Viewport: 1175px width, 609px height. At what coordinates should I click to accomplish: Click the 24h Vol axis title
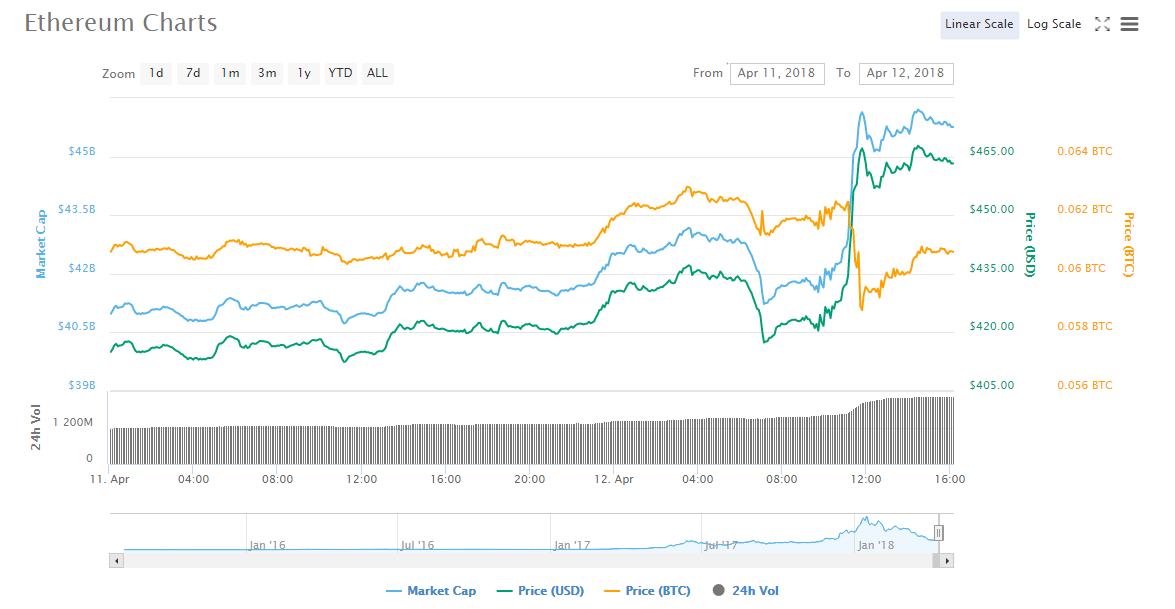(35, 427)
